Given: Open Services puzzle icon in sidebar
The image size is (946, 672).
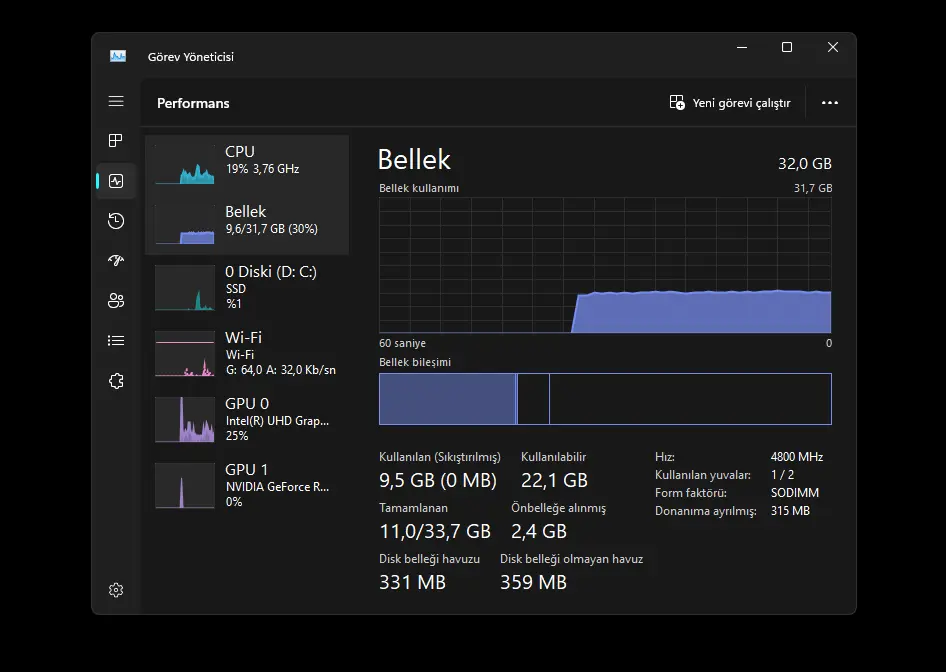Looking at the screenshot, I should coord(116,381).
